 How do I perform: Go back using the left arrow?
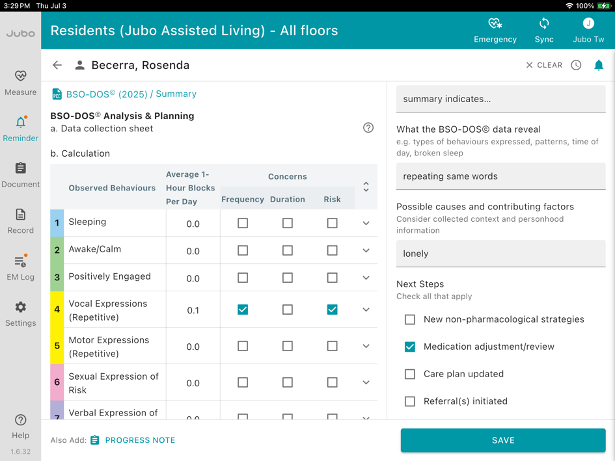[x=57, y=65]
